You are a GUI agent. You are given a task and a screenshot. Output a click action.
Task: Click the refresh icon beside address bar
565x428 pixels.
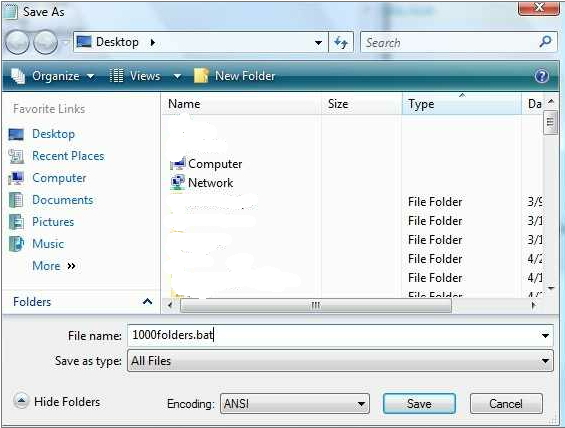341,43
